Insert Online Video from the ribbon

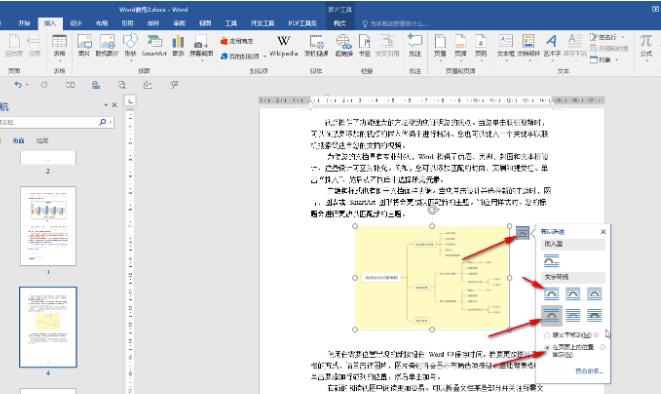[x=316, y=46]
